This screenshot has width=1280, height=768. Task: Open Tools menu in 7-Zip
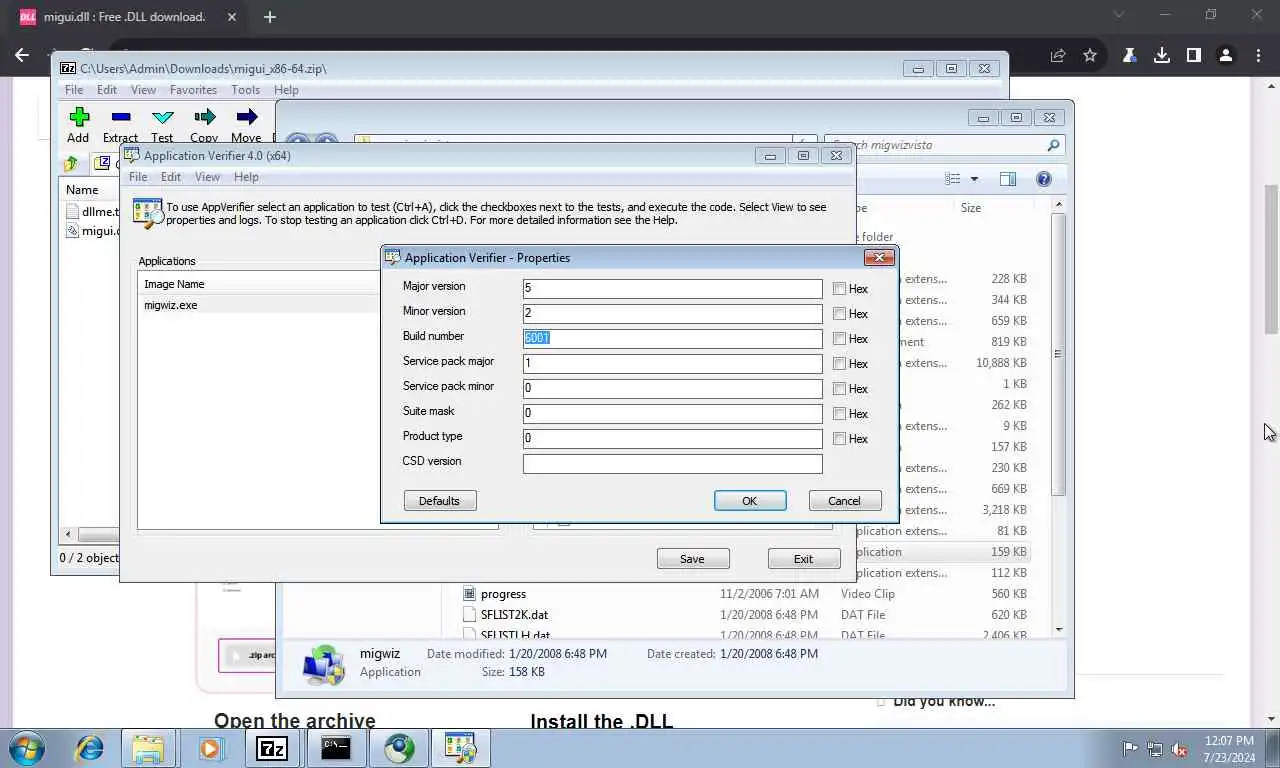tap(245, 90)
